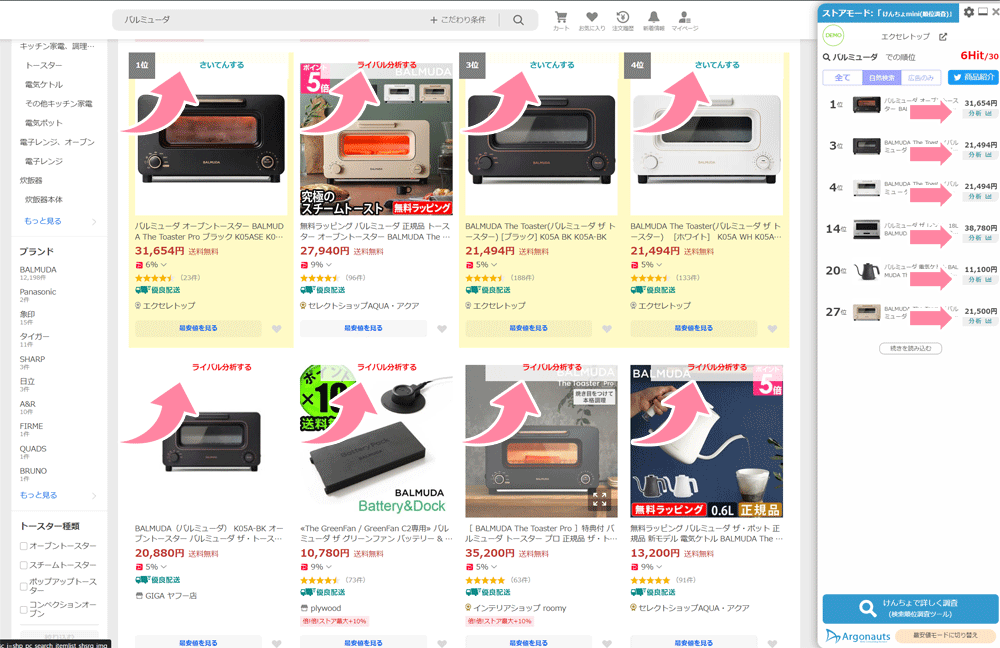This screenshot has width=1000, height=648.
Task: Open the plywood store link
Action: [x=325, y=608]
